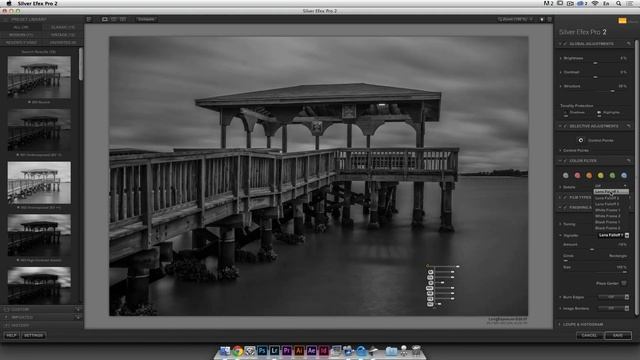Show Vintage presets category tab

[x=63, y=35]
